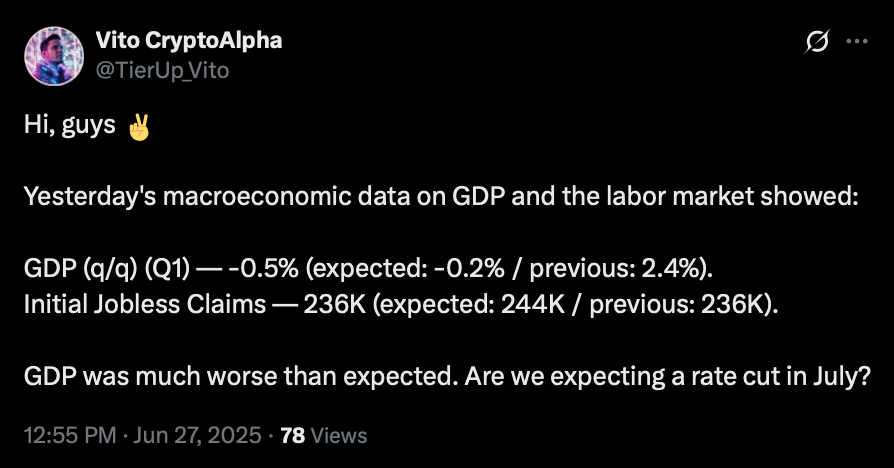Click the 244K expected jobless claims value
Viewport: 894px width, 468px height.
[x=533, y=304]
